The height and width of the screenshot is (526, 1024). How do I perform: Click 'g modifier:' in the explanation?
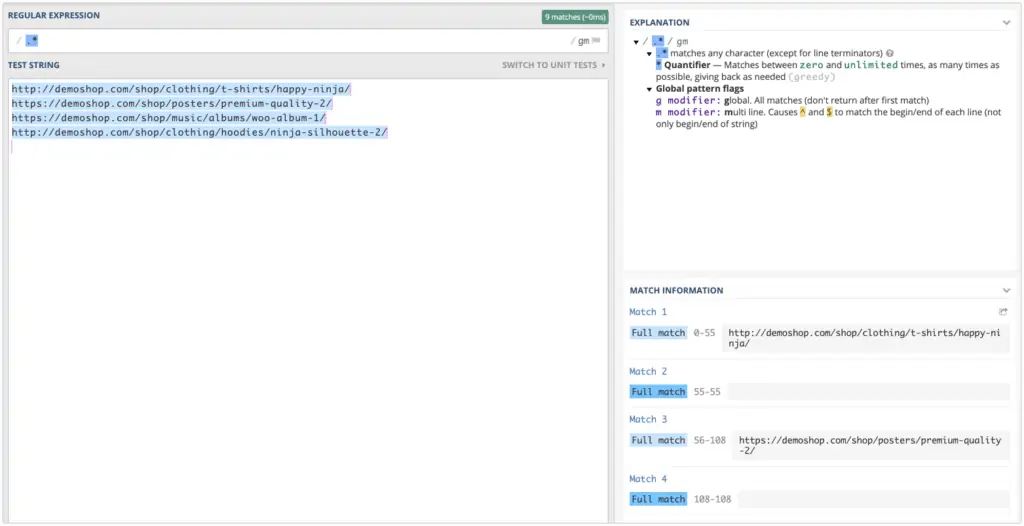(x=688, y=101)
